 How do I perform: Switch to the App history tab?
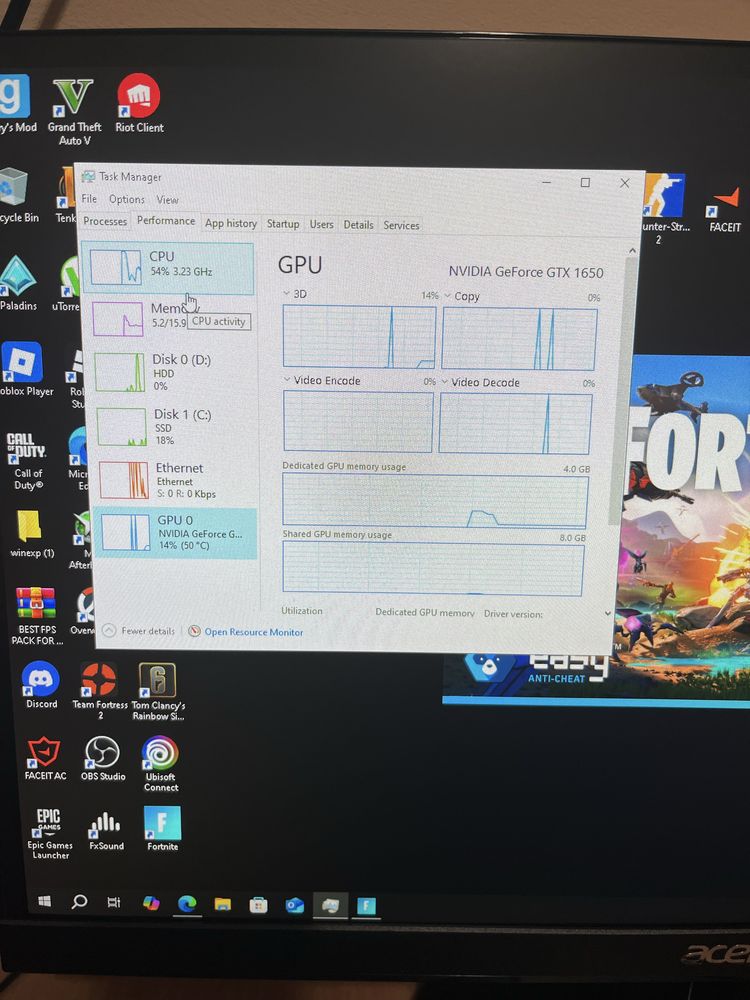click(231, 223)
